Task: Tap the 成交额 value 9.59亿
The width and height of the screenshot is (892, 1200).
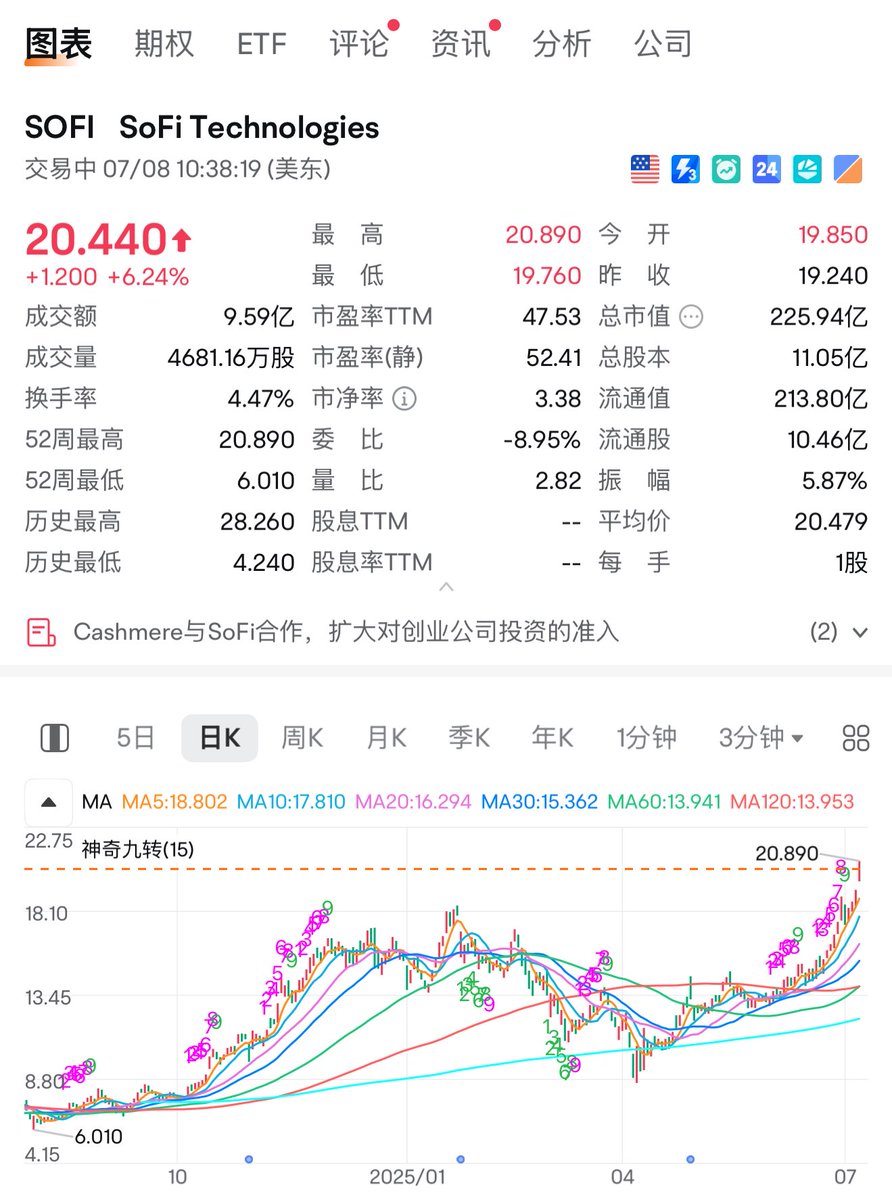Action: coord(258,317)
